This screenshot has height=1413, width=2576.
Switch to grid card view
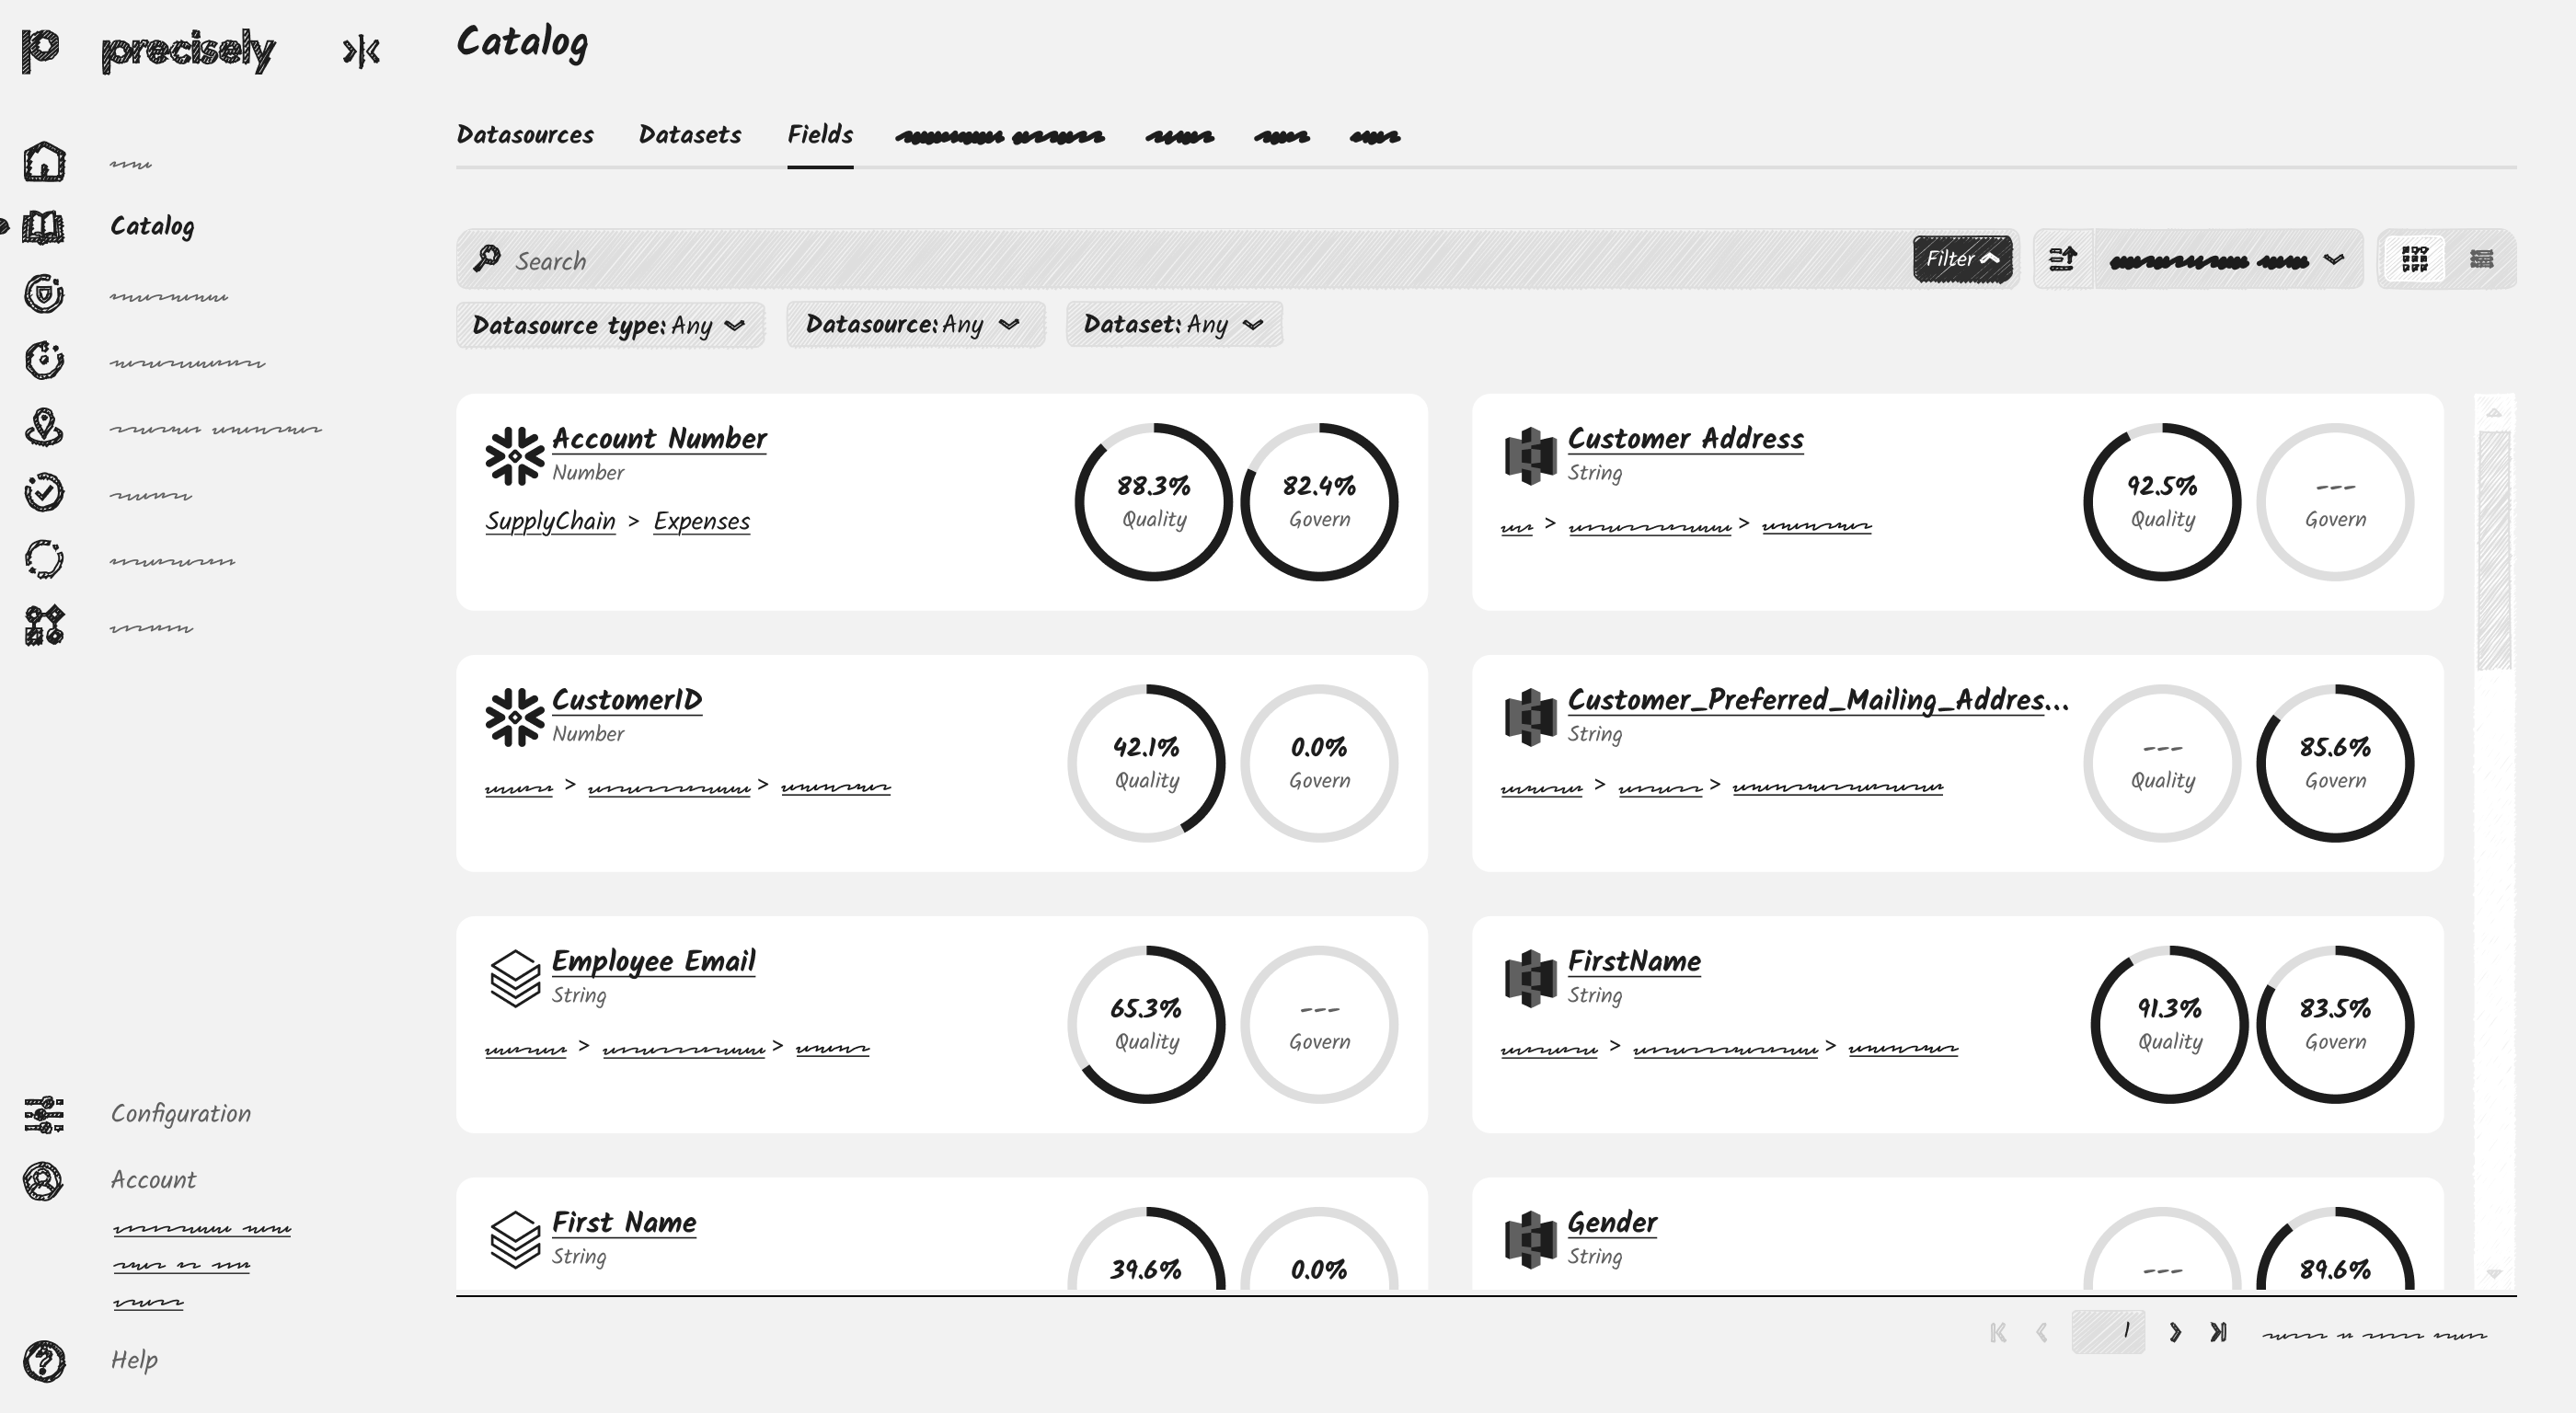[2415, 260]
